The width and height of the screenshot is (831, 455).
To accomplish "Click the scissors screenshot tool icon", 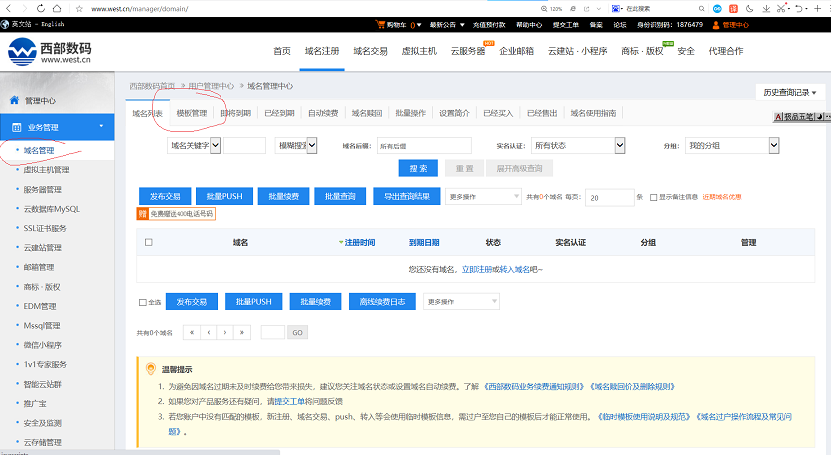I will (781, 8).
